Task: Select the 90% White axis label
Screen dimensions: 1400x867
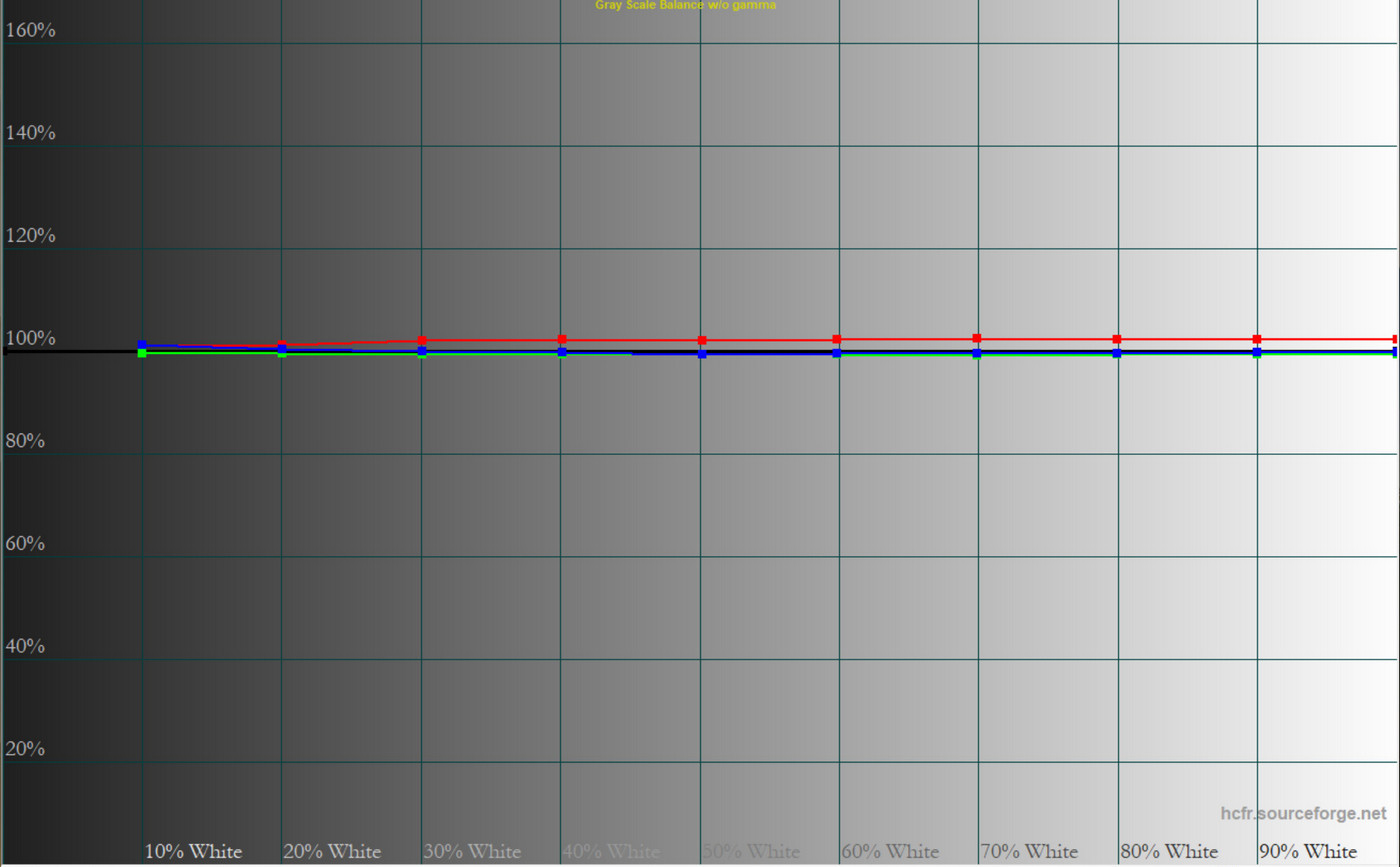Action: pyautogui.click(x=1307, y=852)
